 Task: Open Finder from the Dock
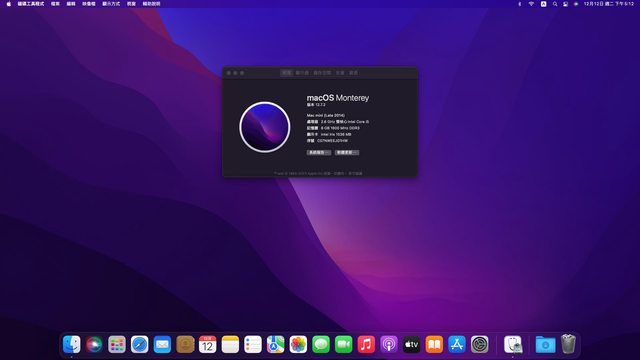pos(72,344)
